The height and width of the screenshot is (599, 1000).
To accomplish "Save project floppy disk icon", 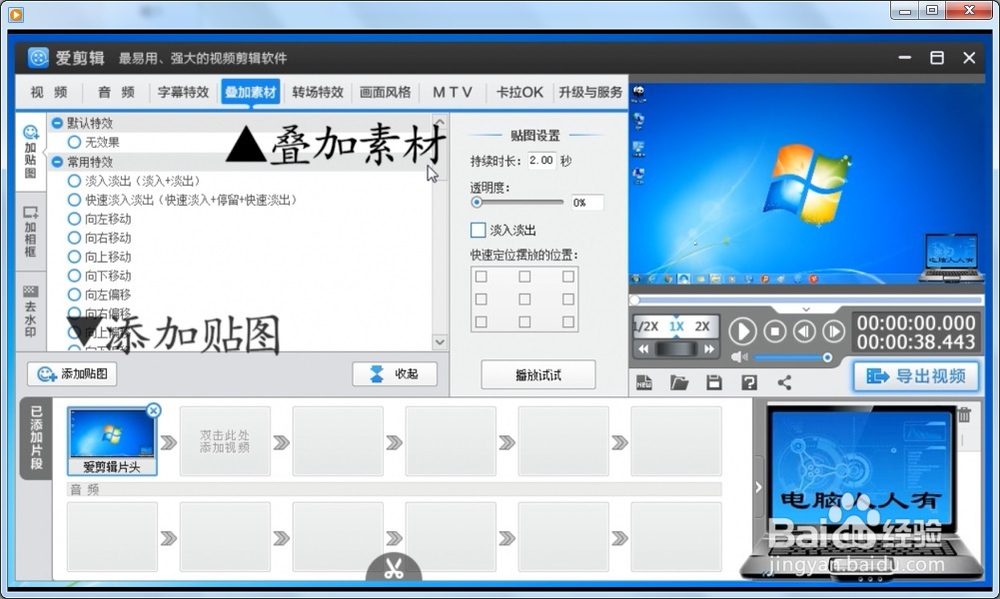I will coord(714,383).
